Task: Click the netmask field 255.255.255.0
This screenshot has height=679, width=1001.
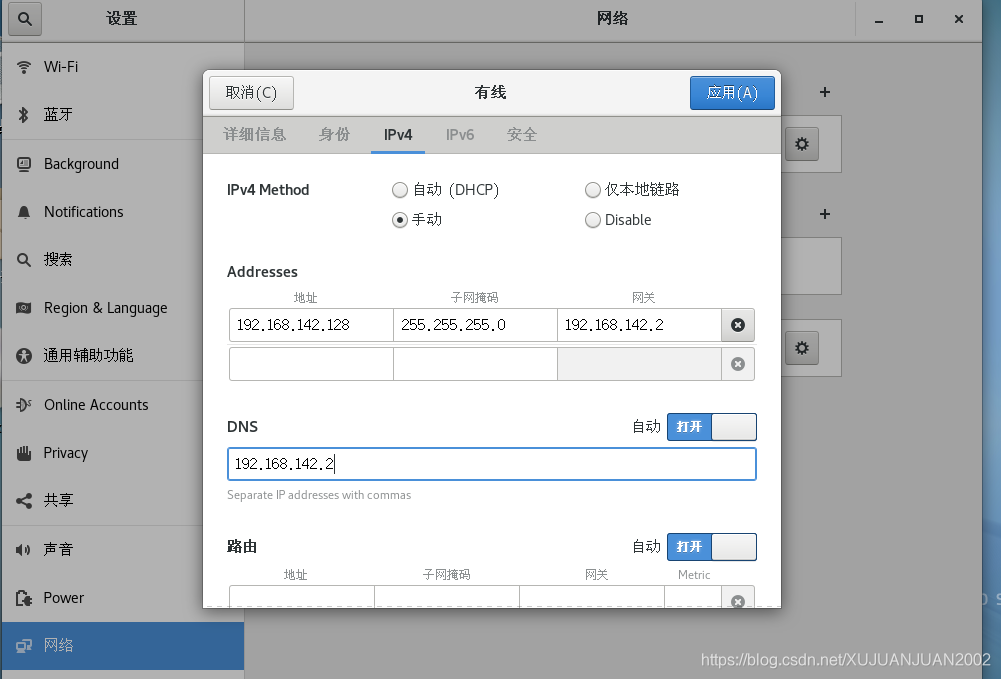Action: (475, 325)
